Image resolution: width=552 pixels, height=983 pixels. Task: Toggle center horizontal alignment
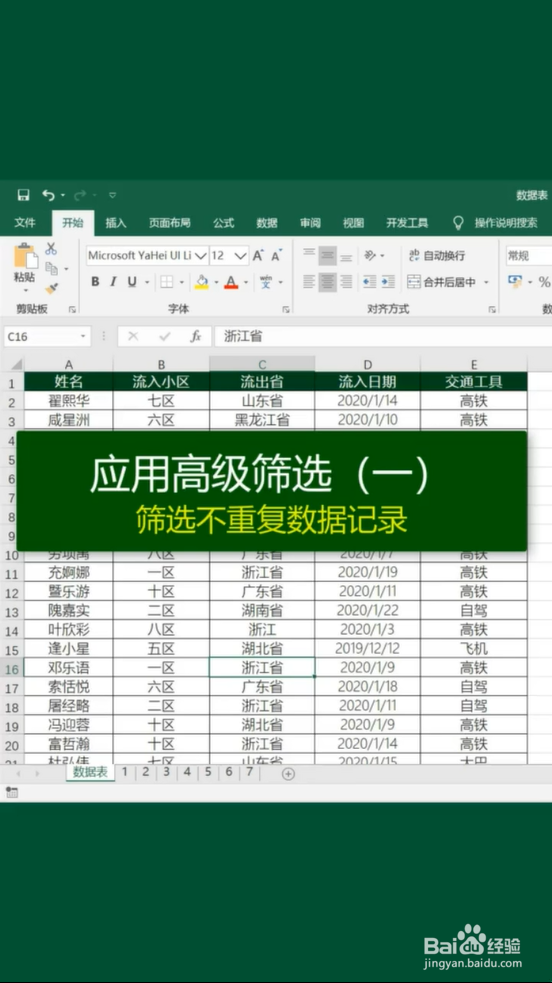coord(328,282)
